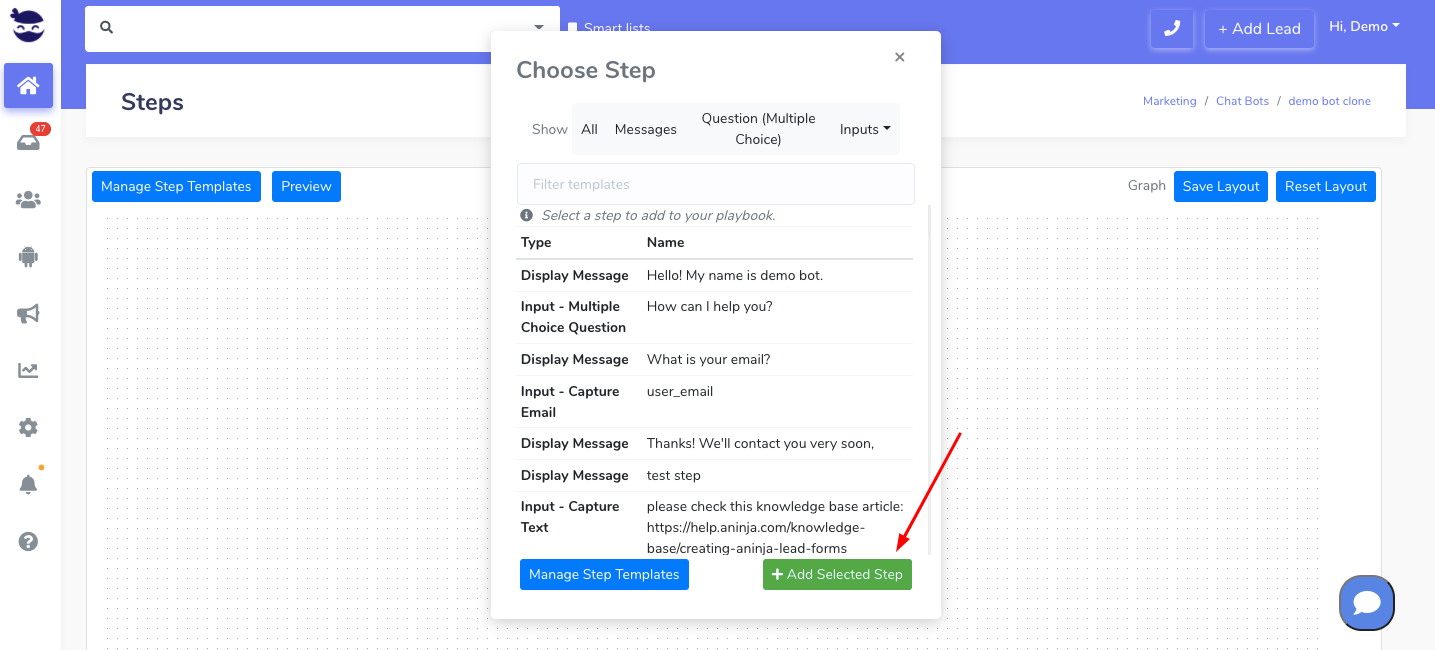
Task: Click the notifications bell icon
Action: coord(28,485)
